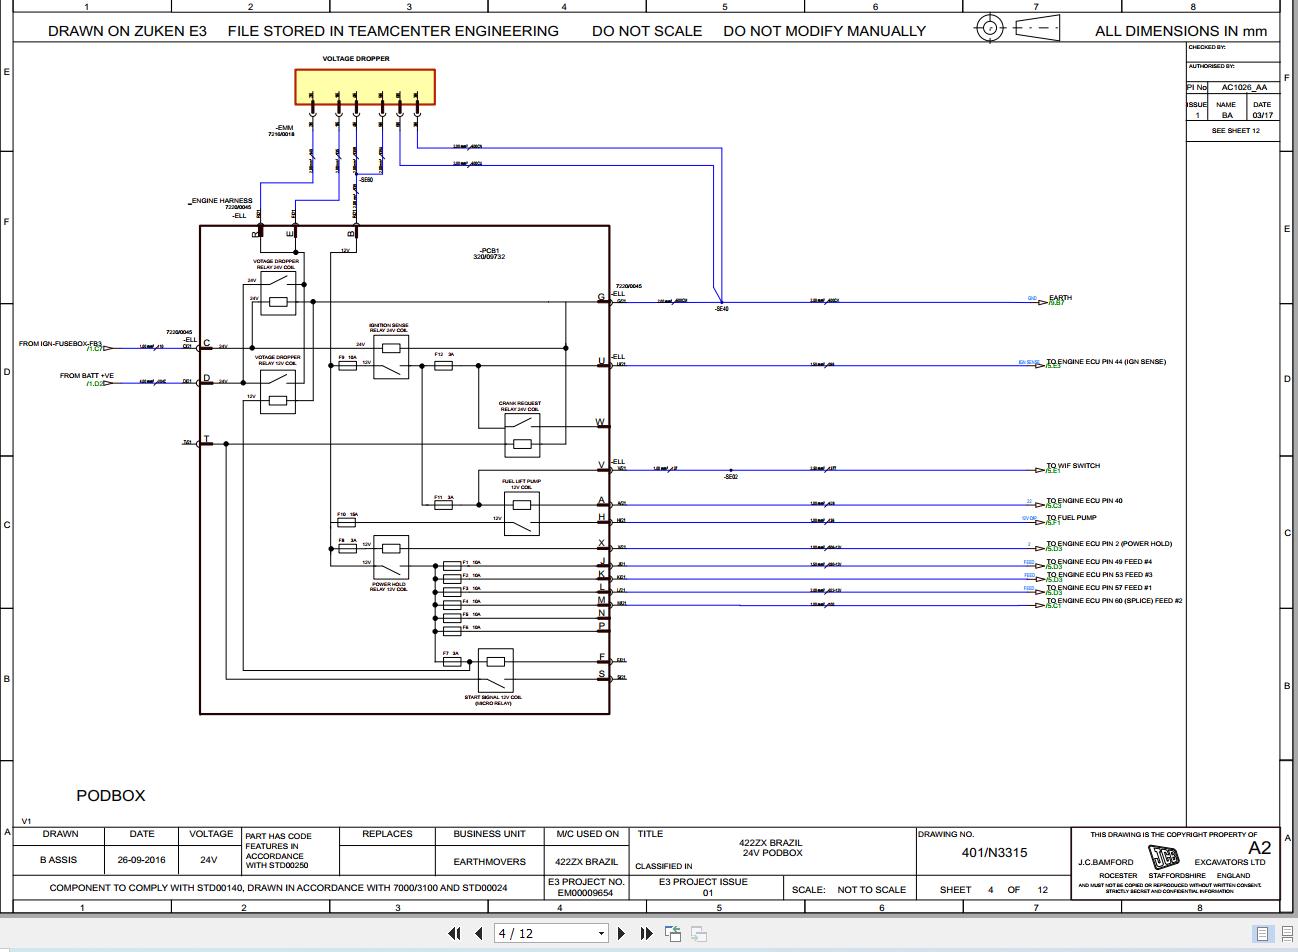The height and width of the screenshot is (952, 1298).
Task: Click the EARTH destination reference
Action: (x=1059, y=297)
